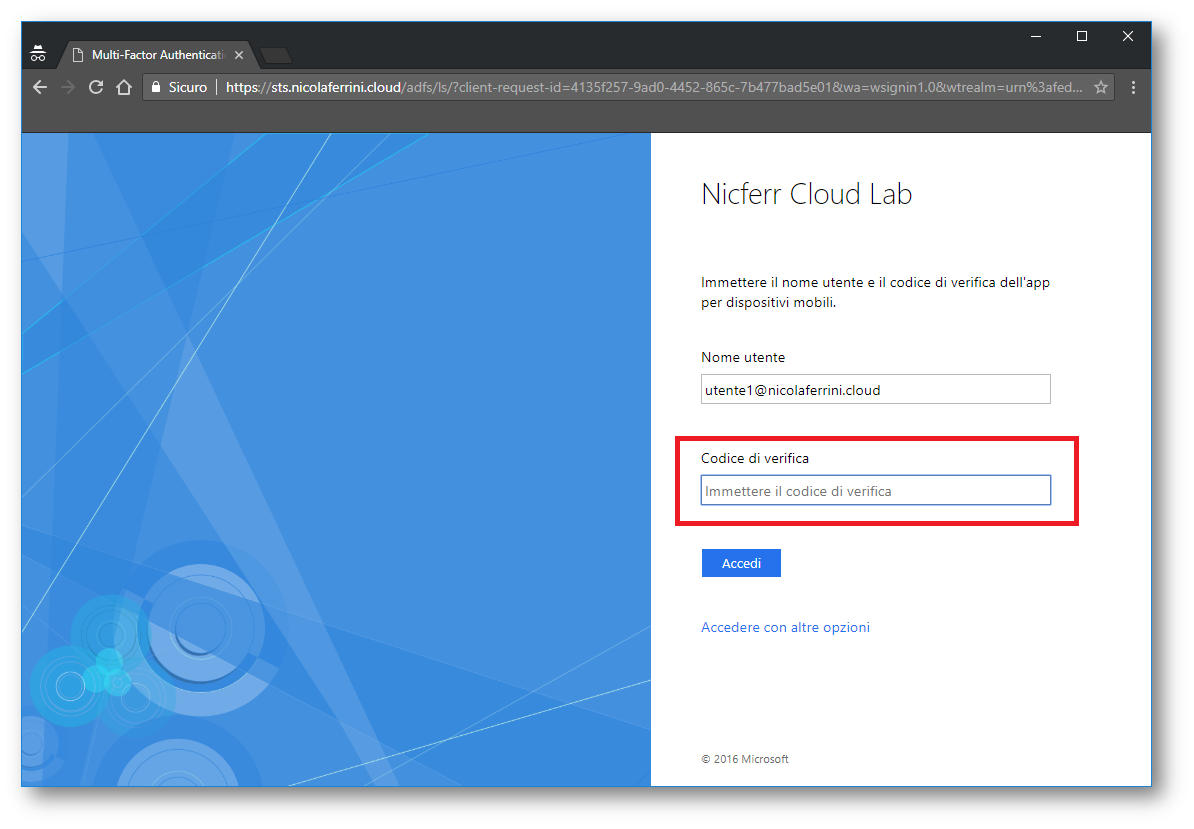Click the Forward navigation arrow
This screenshot has height=829, width=1194.
tap(68, 87)
